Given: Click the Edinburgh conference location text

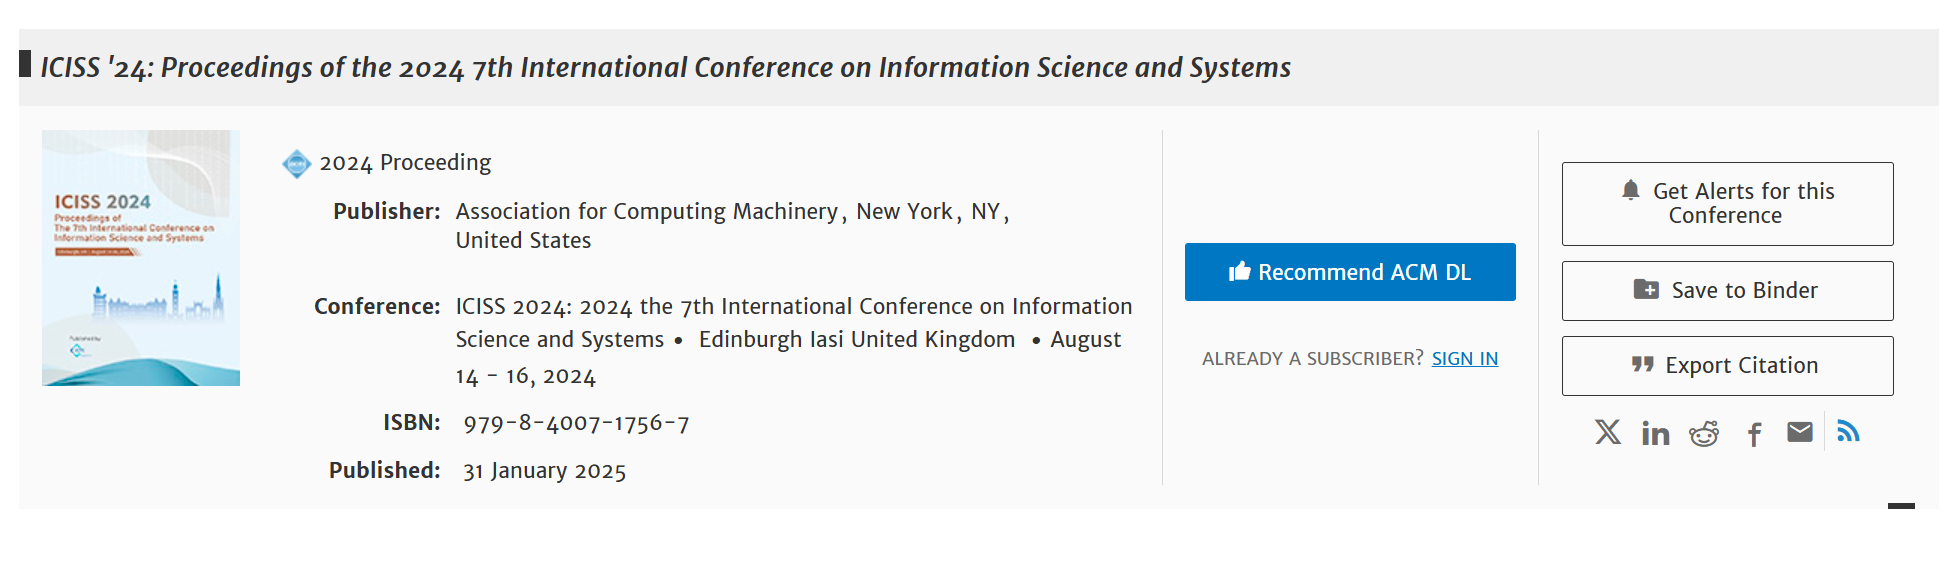Looking at the screenshot, I should tap(857, 340).
